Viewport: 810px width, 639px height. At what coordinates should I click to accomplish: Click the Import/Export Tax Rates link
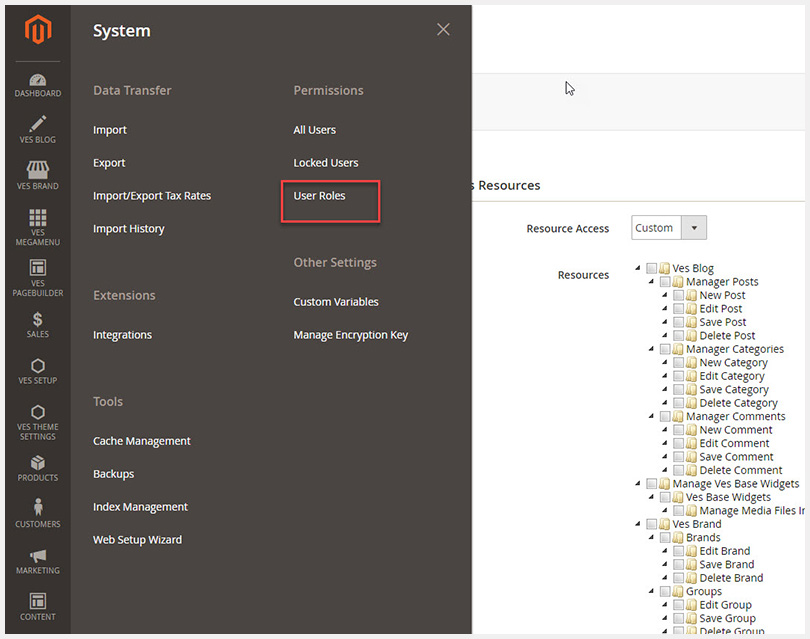click(152, 196)
